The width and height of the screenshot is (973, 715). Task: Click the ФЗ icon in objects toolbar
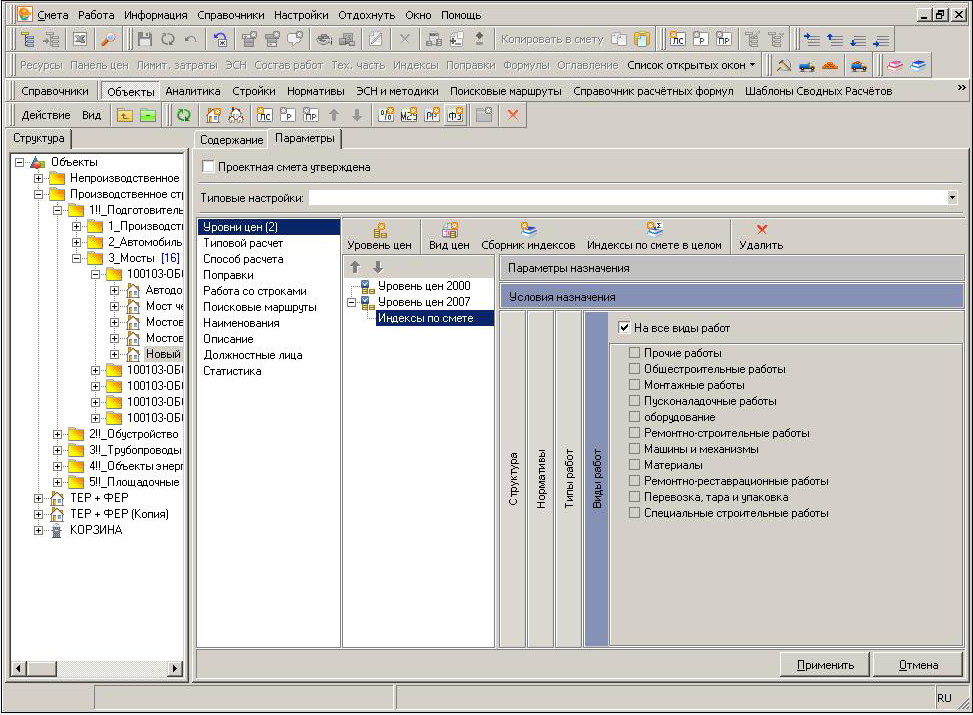(455, 115)
